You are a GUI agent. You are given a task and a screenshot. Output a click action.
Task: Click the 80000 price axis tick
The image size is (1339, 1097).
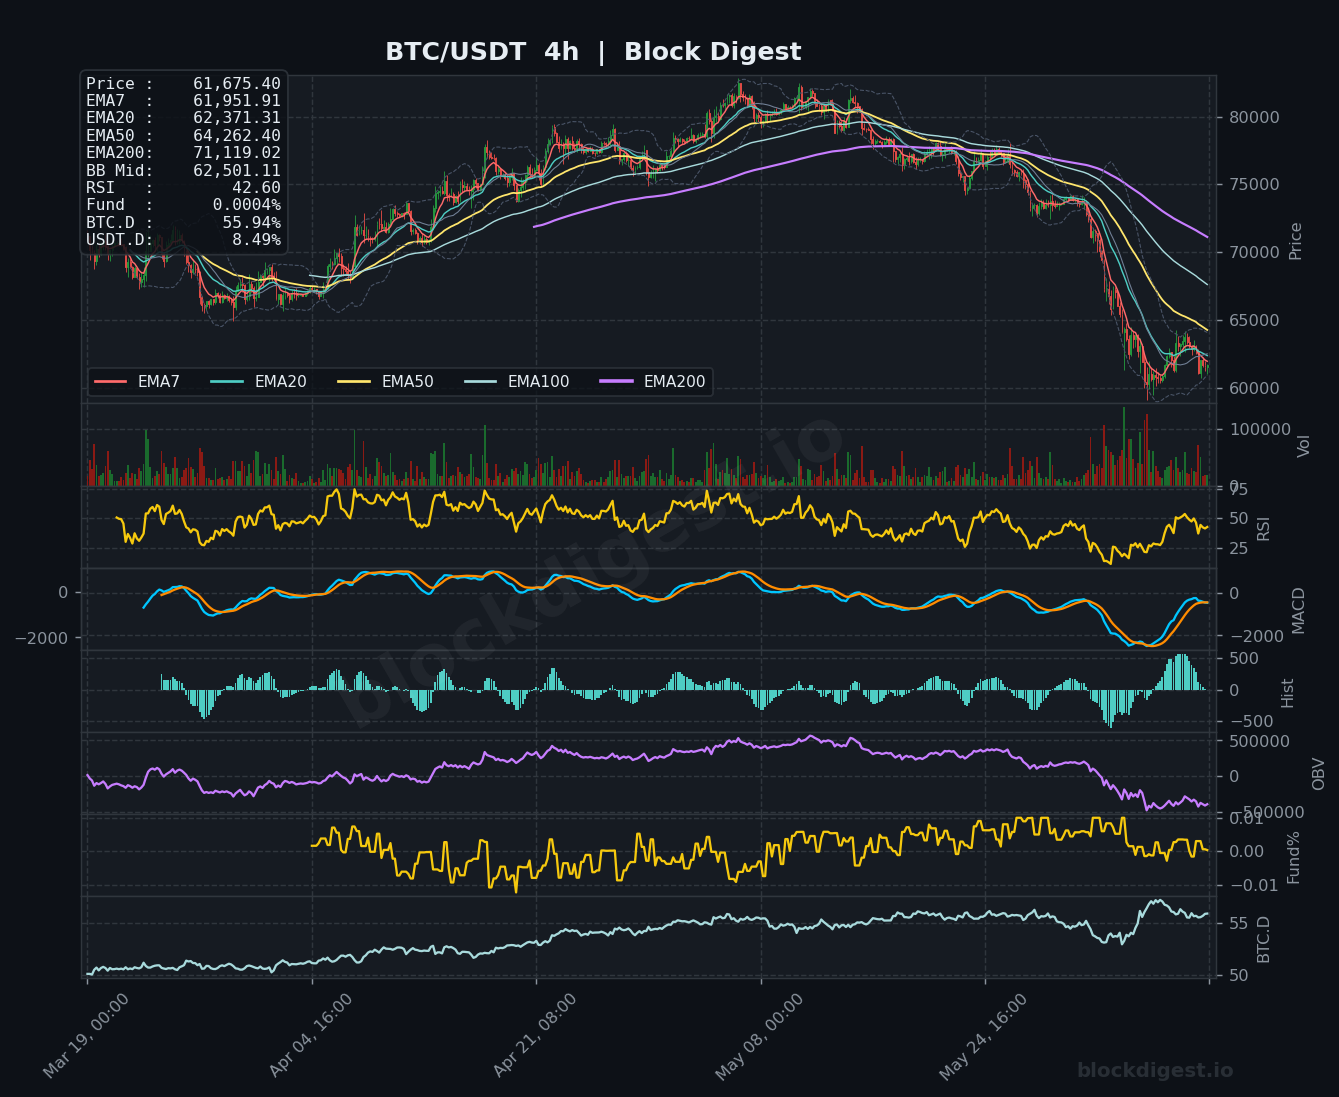tap(1252, 117)
